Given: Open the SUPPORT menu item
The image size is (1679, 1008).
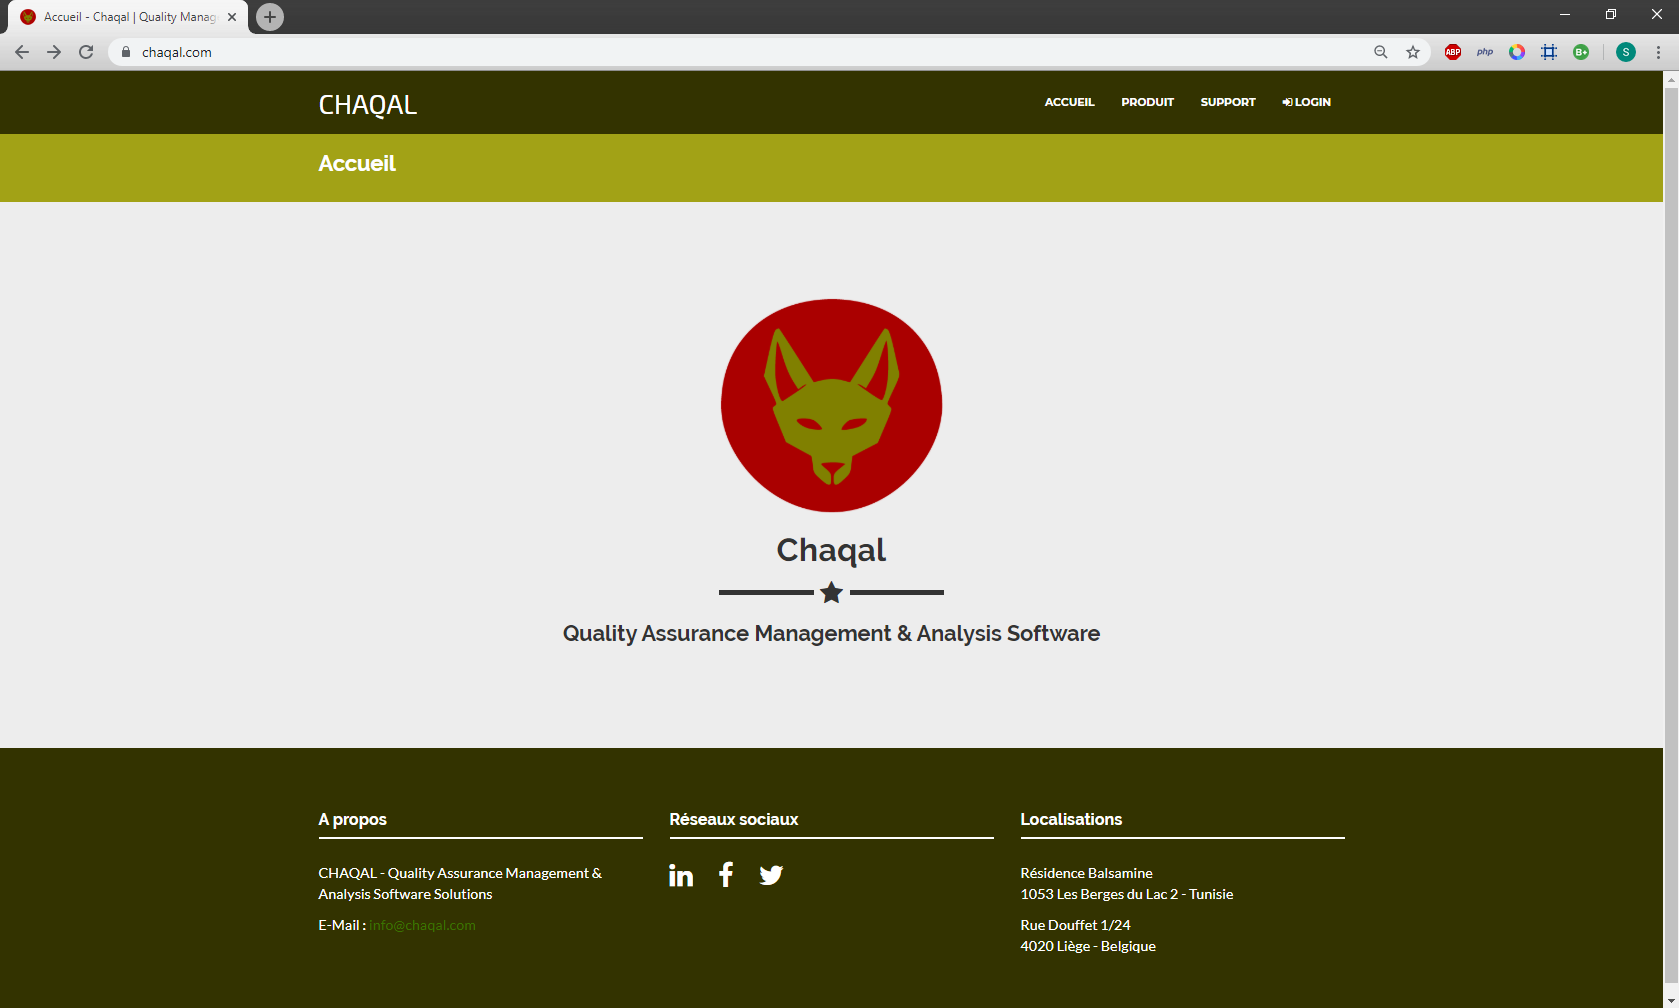Looking at the screenshot, I should click(x=1228, y=102).
